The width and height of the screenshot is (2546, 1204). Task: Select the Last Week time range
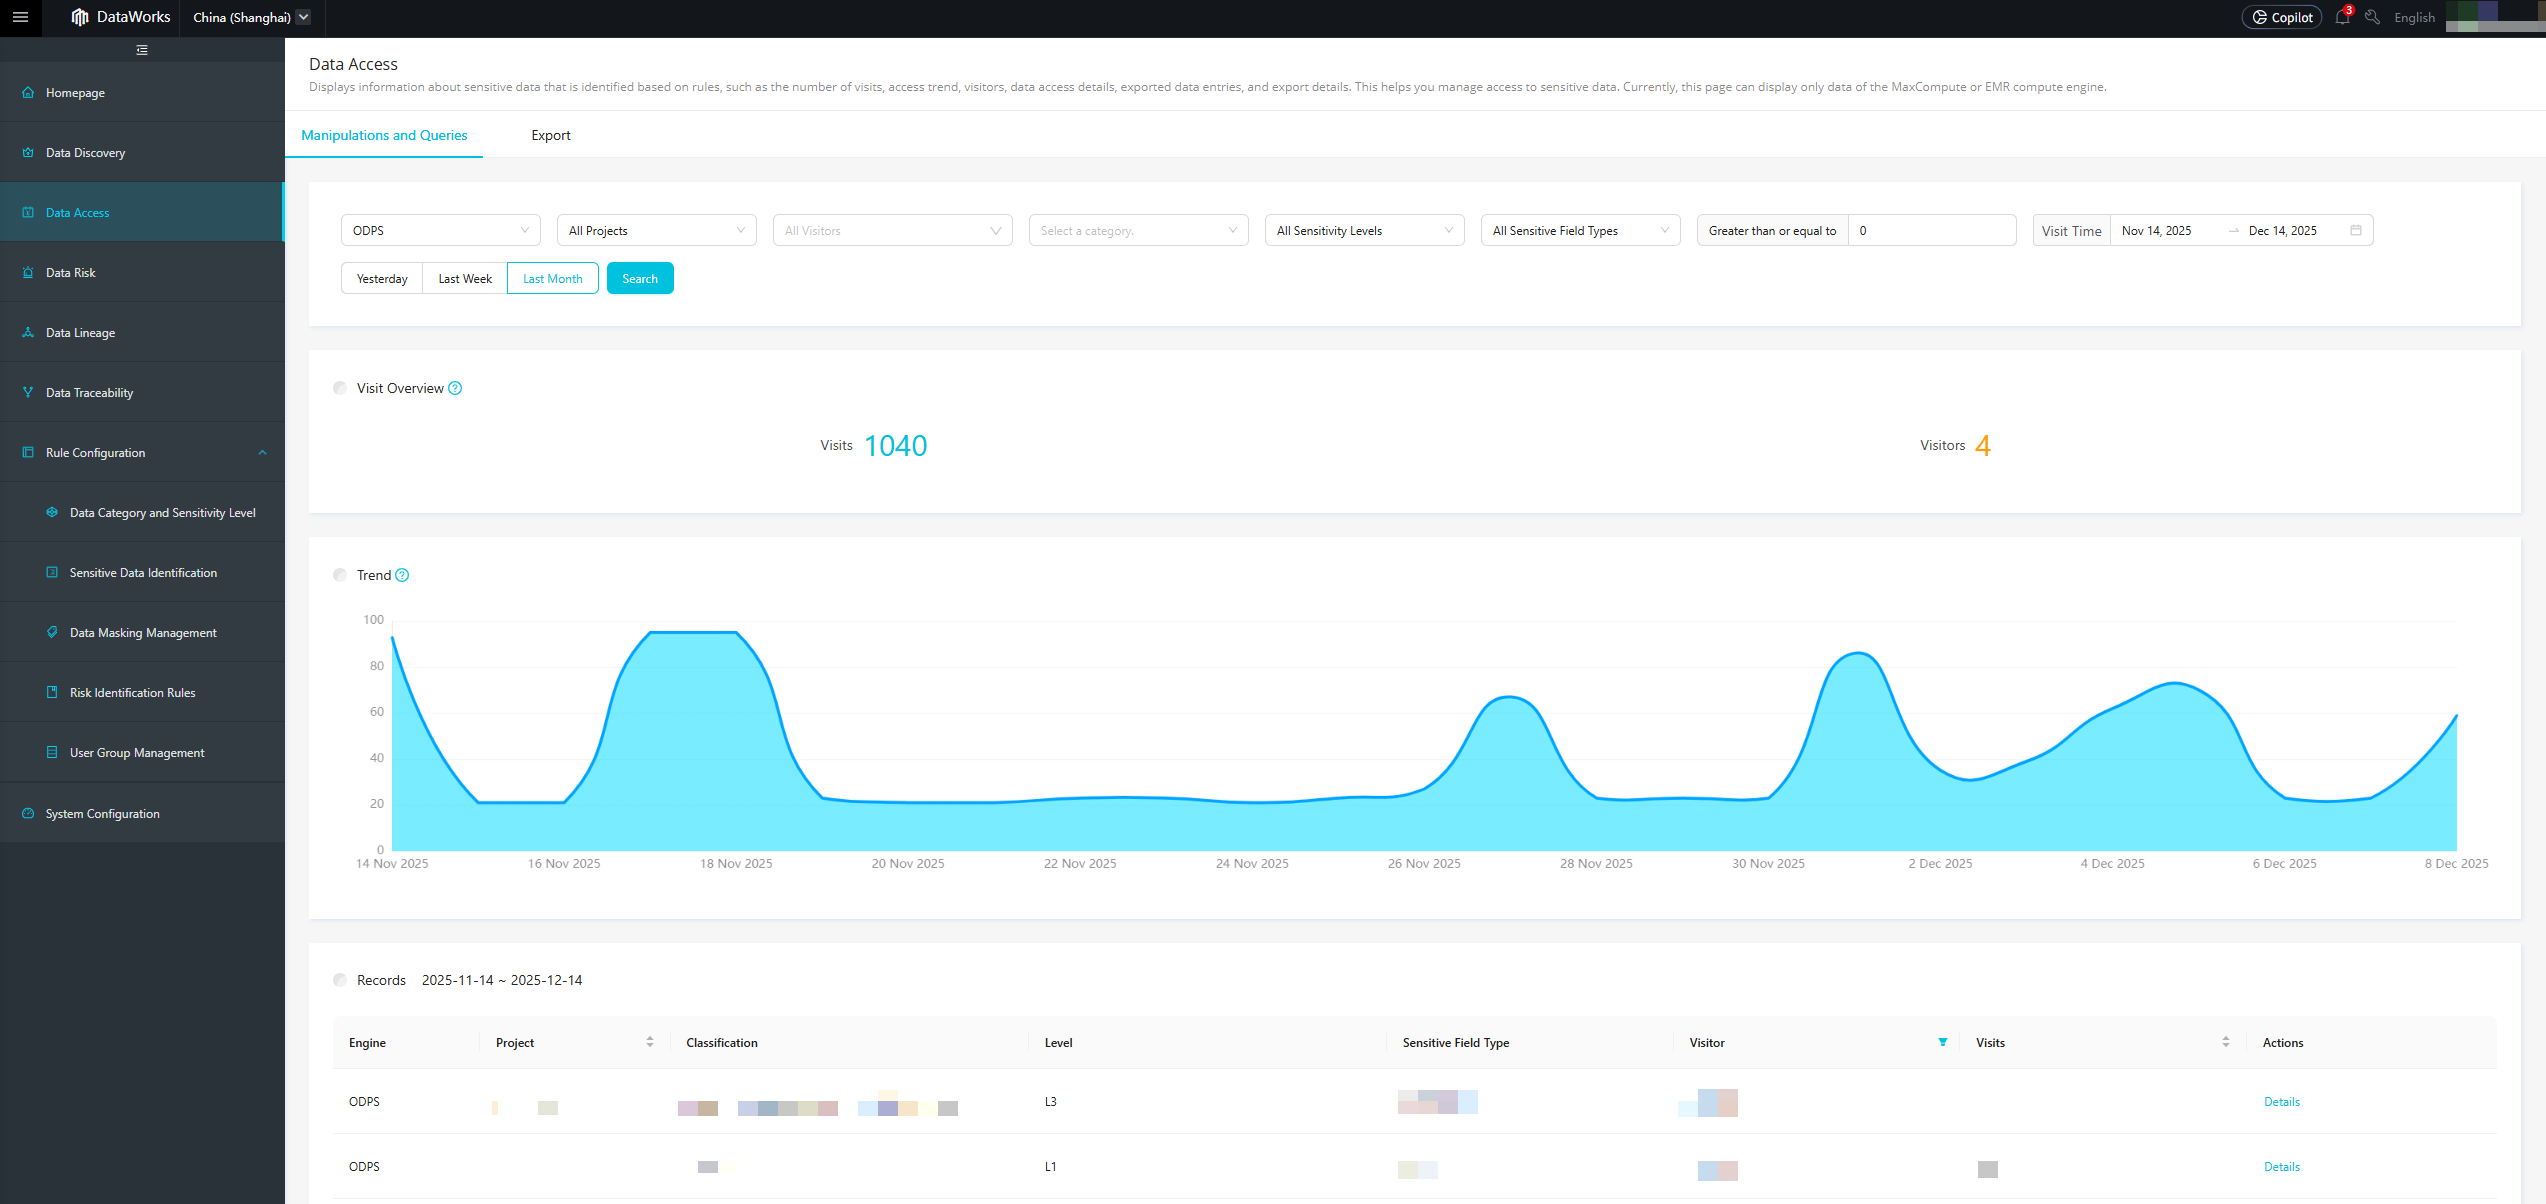pos(465,279)
